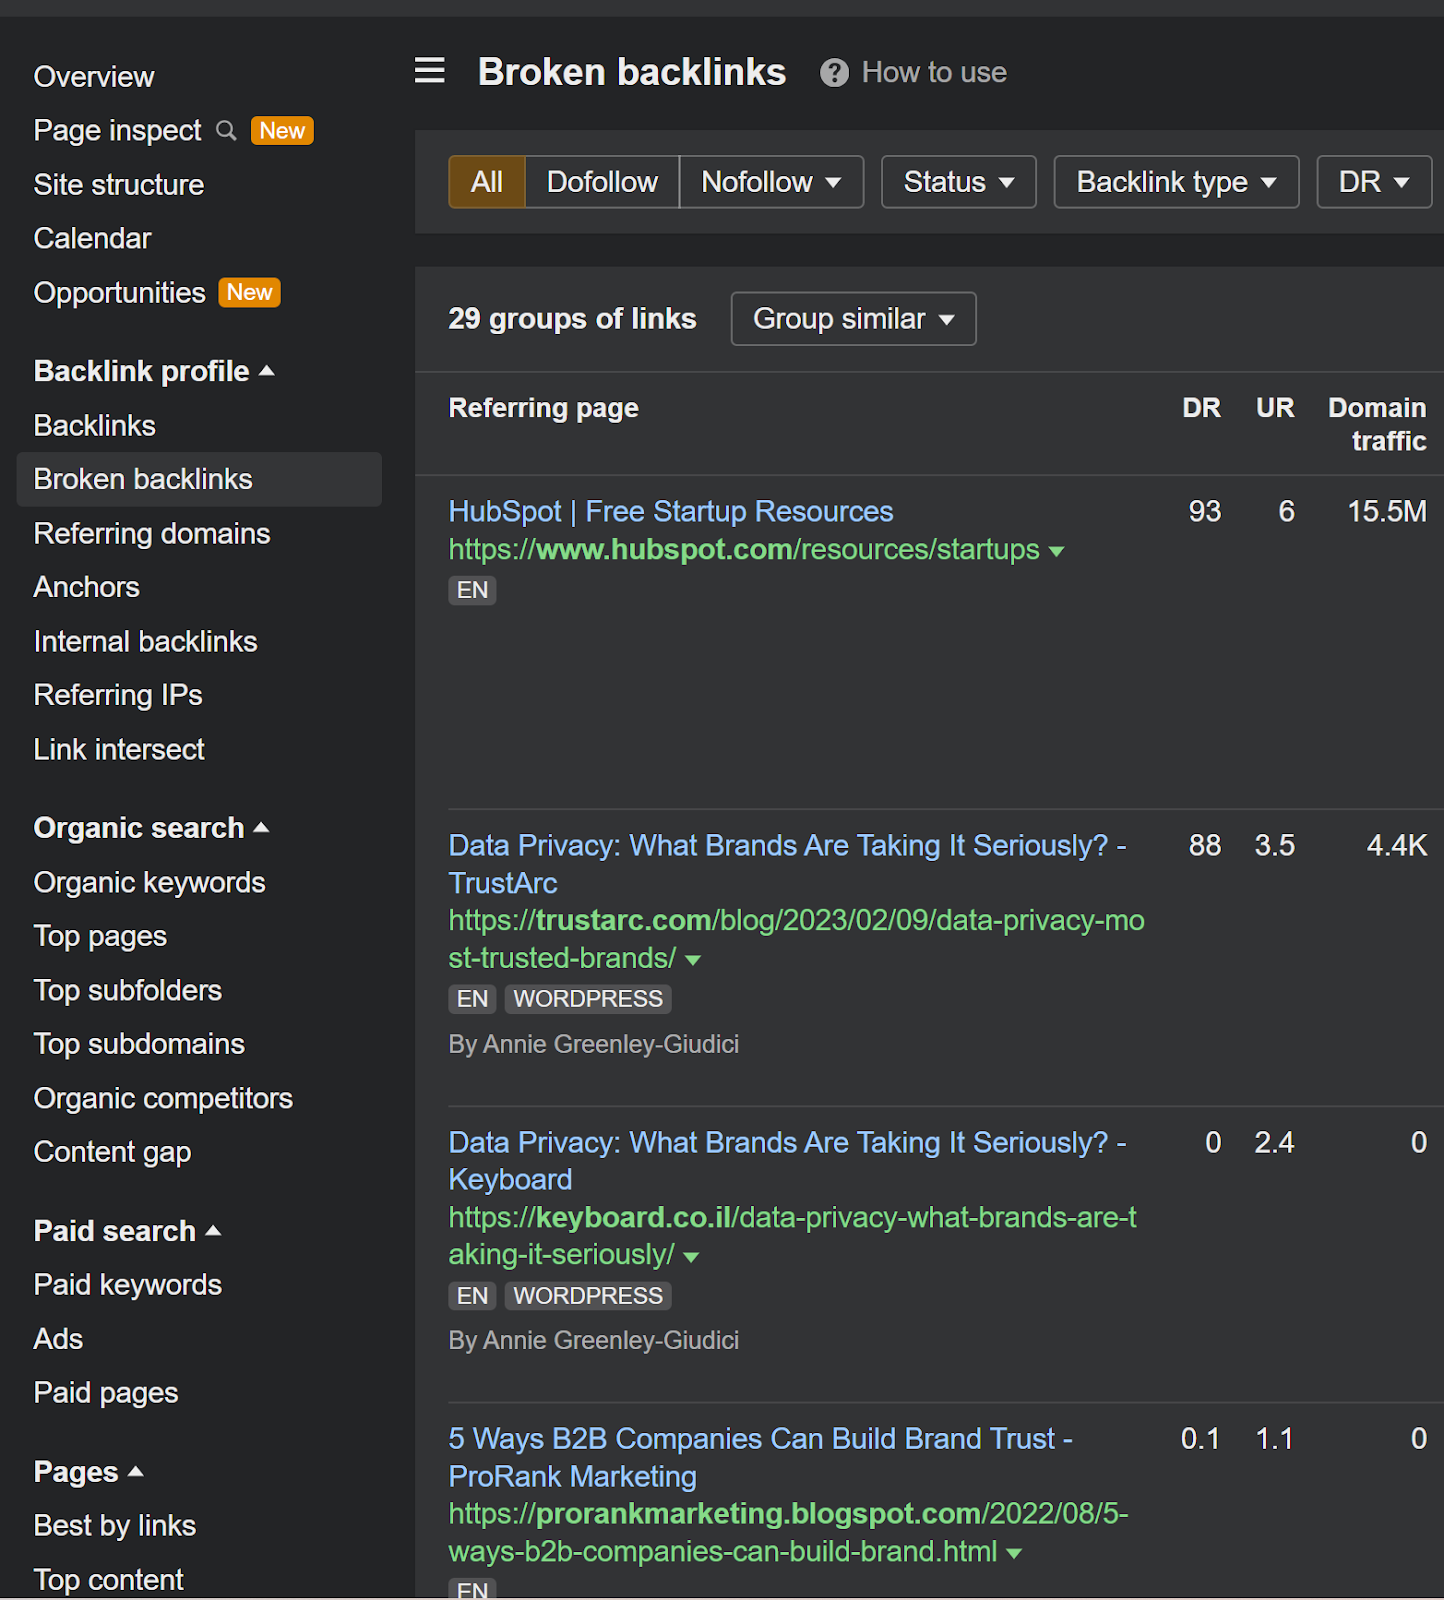Image resolution: width=1444 pixels, height=1600 pixels.
Task: Open the Backlink type dropdown
Action: pos(1177,182)
